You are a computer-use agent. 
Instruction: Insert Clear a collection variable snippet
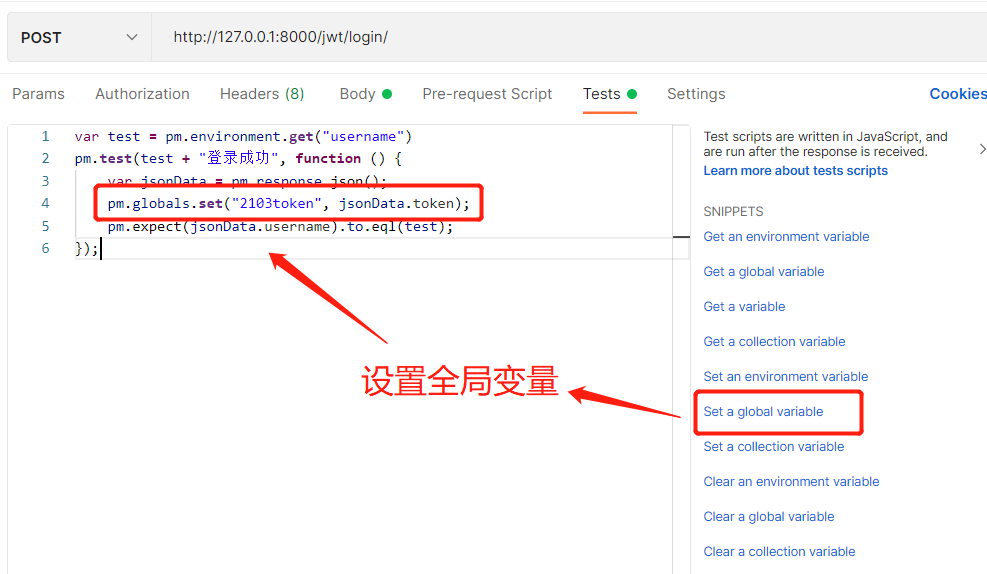click(x=779, y=551)
